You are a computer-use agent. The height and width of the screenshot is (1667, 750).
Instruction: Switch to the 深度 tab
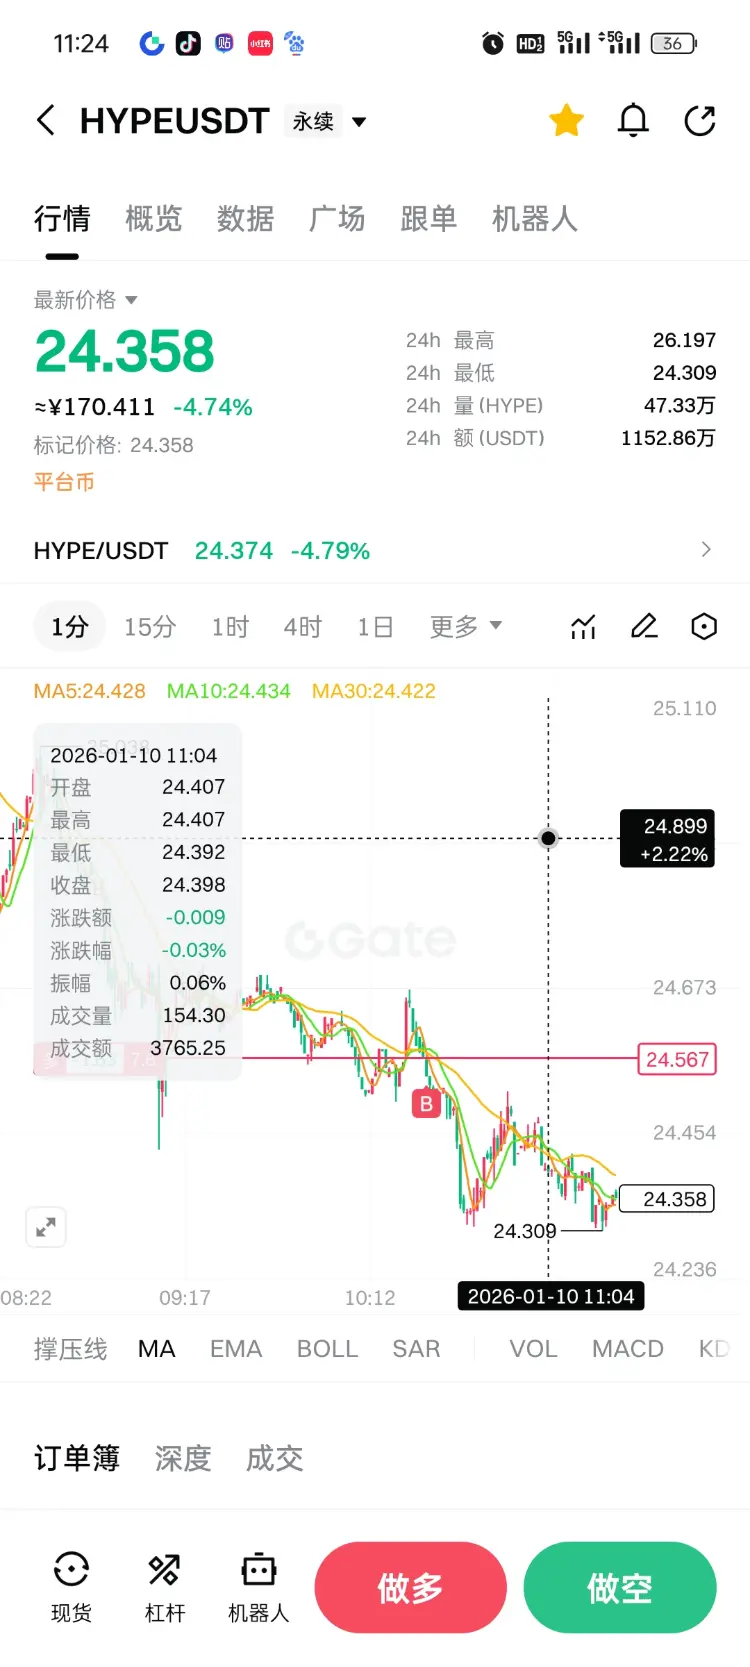(x=183, y=1458)
